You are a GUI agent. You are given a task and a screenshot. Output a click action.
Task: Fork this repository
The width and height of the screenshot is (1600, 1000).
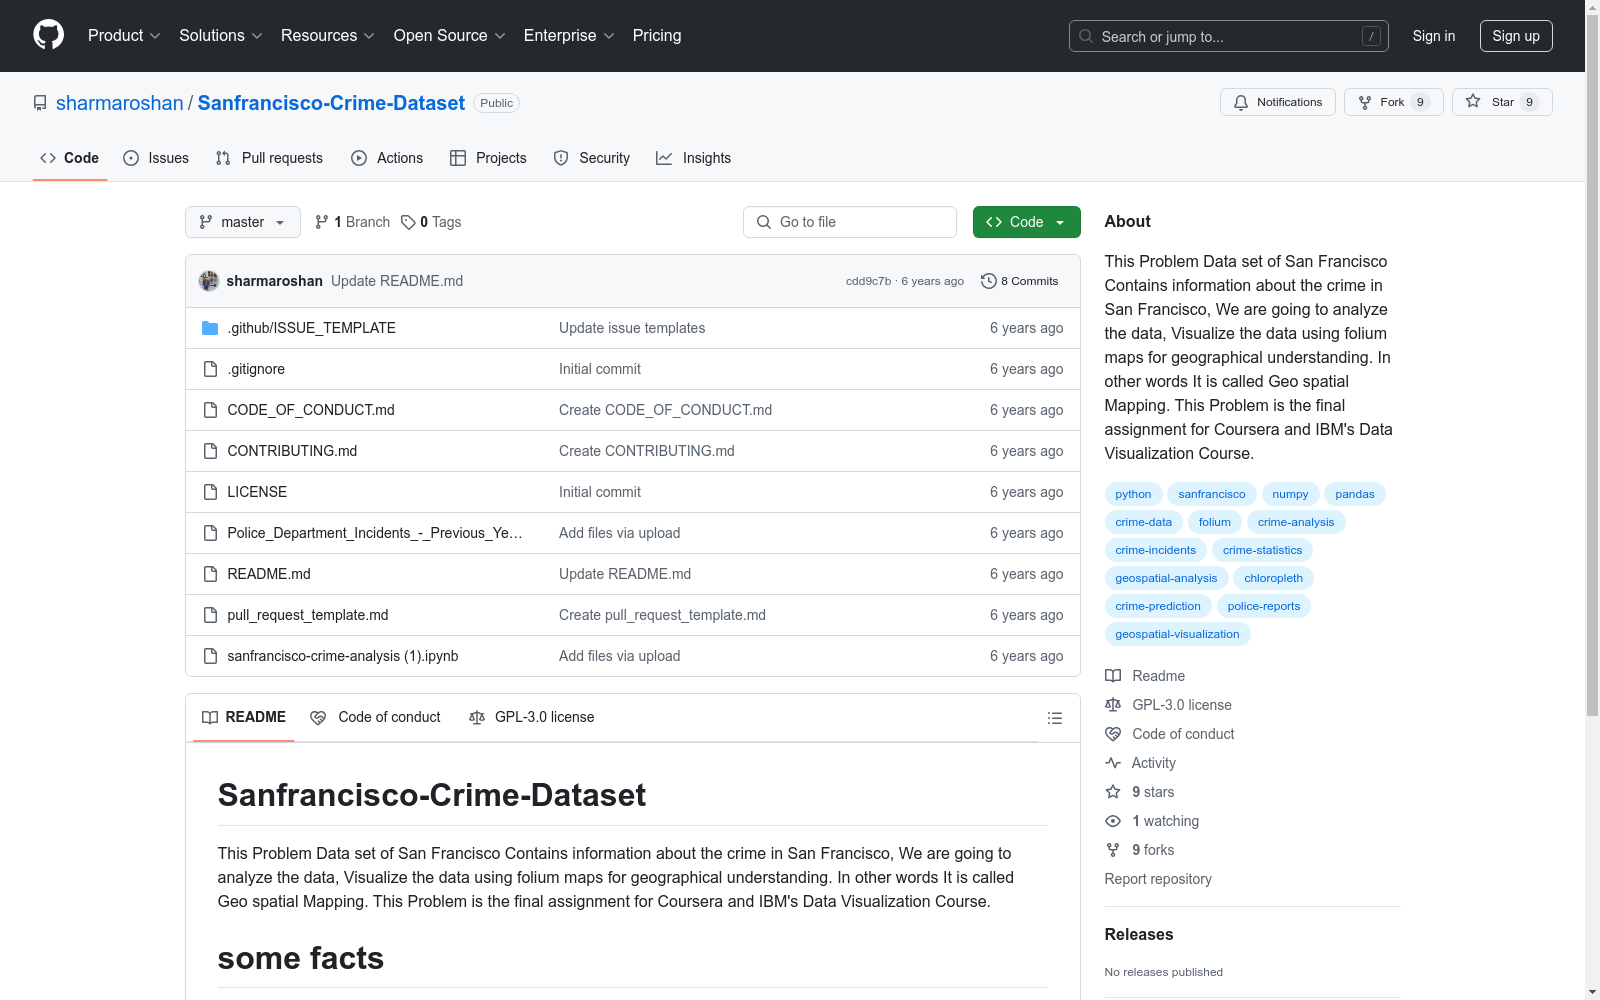pos(1394,102)
